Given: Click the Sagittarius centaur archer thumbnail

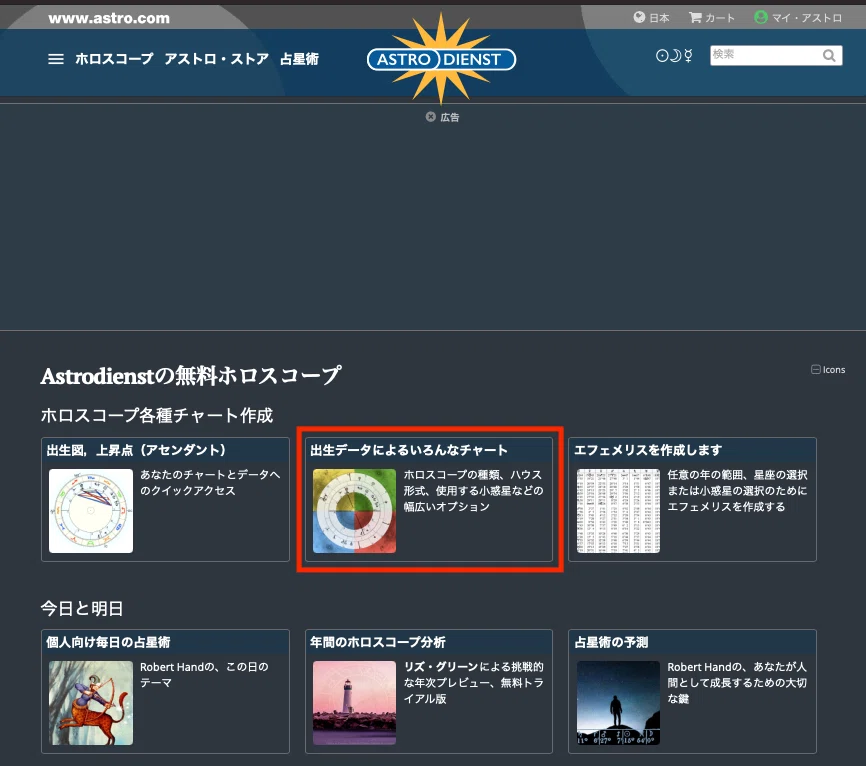Looking at the screenshot, I should coord(91,703).
